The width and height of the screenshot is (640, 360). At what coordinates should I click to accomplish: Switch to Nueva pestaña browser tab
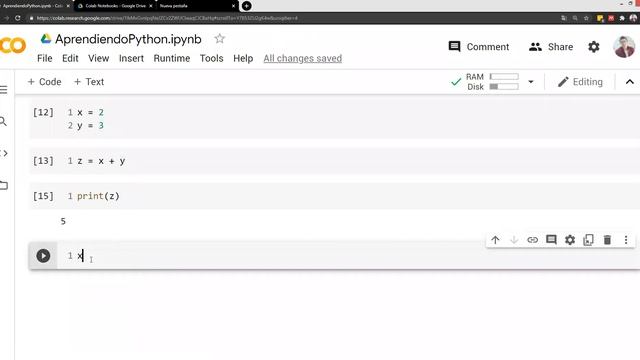click(x=198, y=6)
